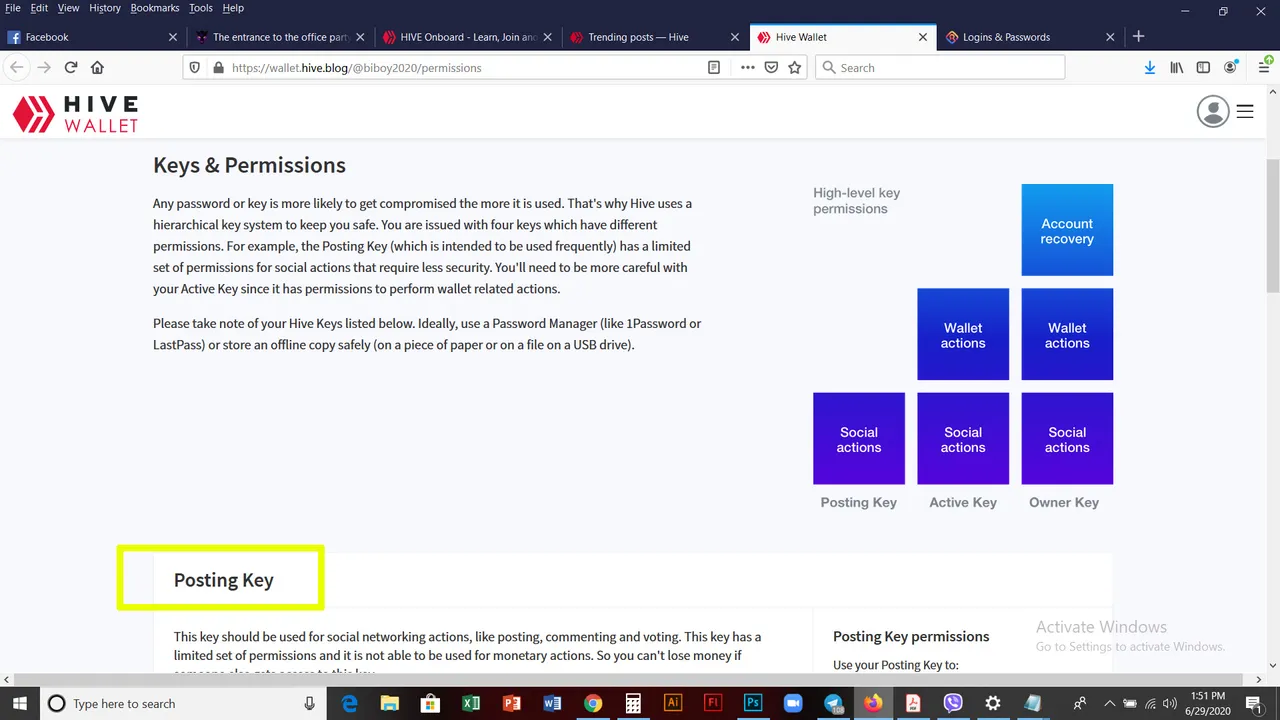Click the horizontal scrollbar at bottom
The width and height of the screenshot is (1280, 720).
630,680
